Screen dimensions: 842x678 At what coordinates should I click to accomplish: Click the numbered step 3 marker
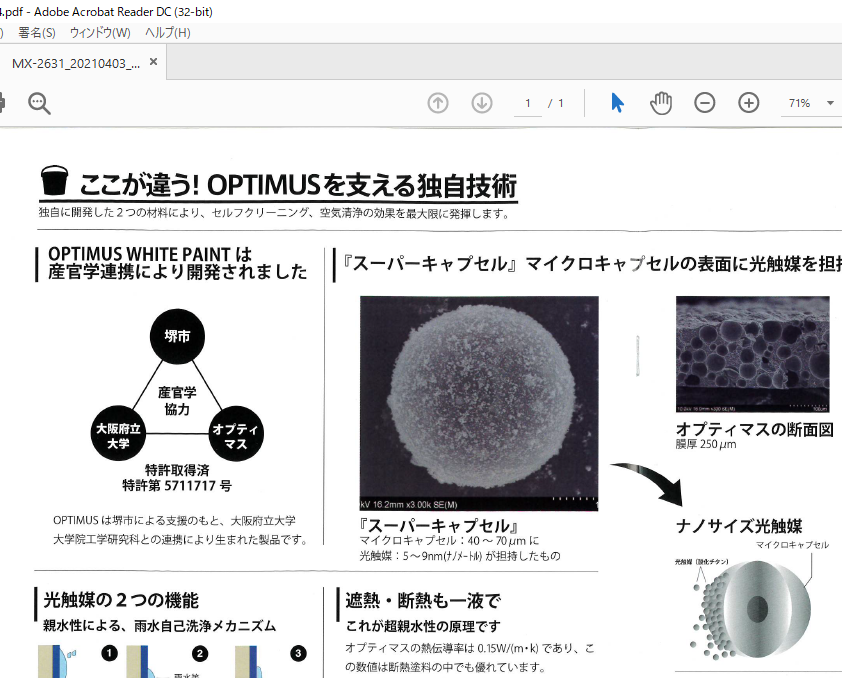point(298,653)
